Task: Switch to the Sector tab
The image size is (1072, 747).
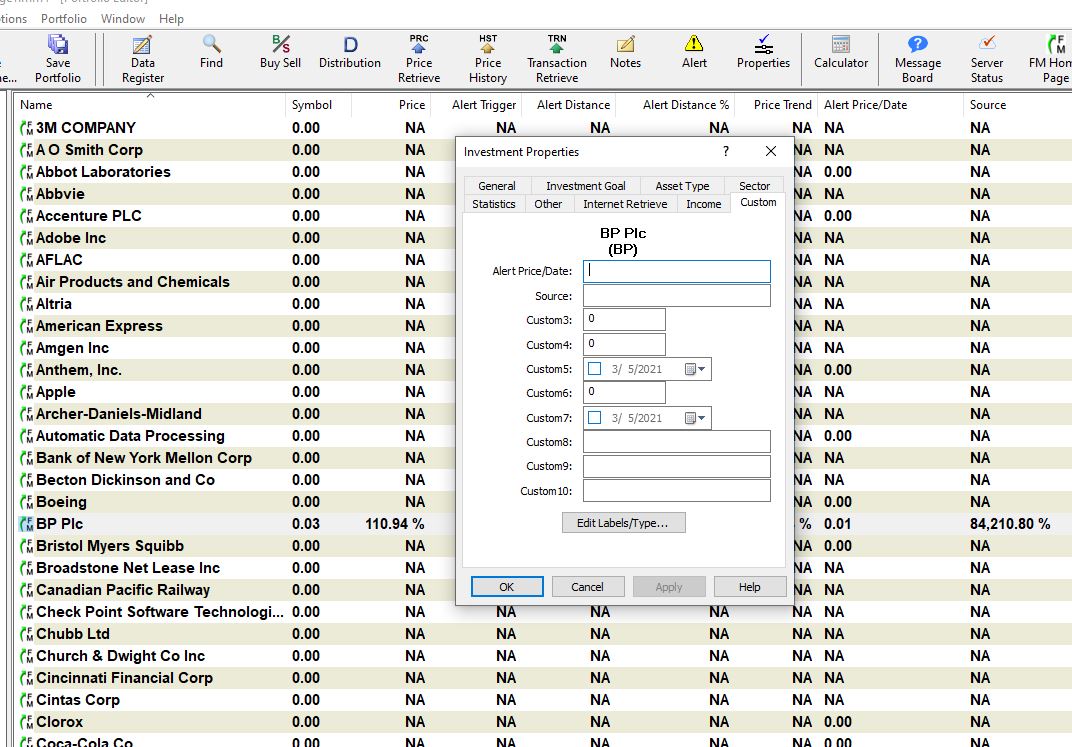Action: 754,186
